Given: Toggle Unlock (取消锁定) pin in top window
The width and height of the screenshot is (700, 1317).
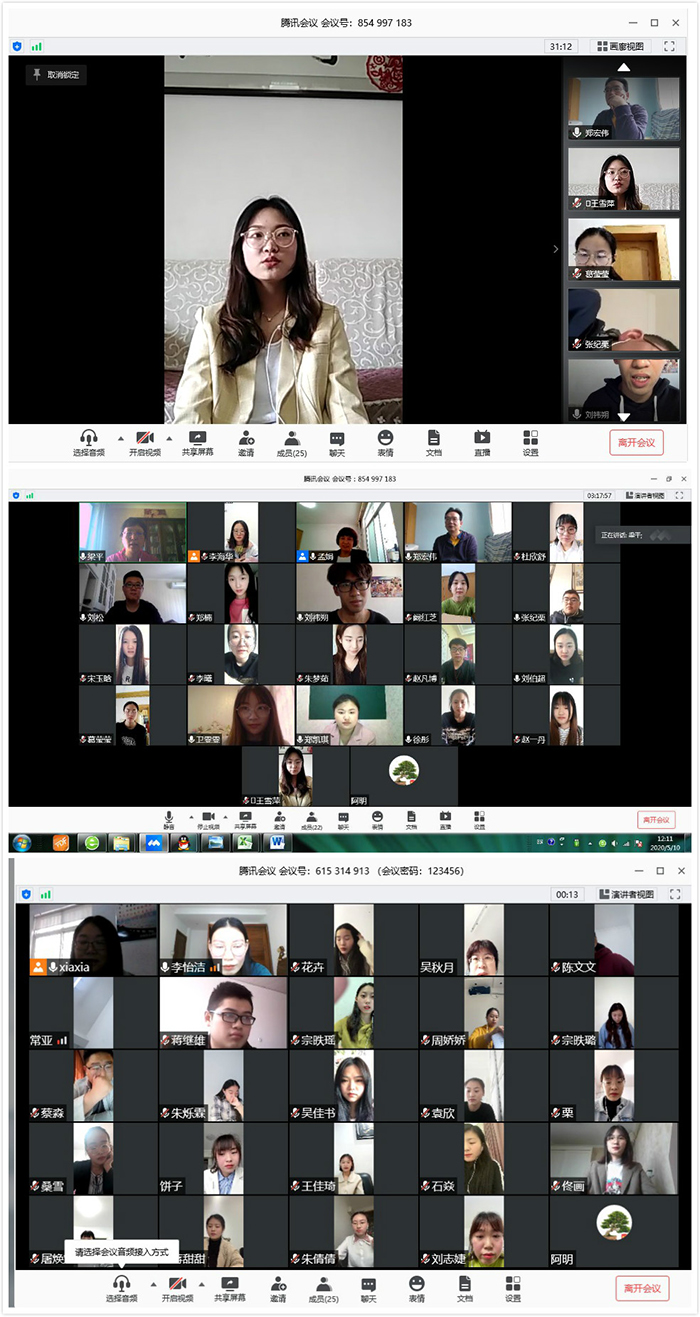Looking at the screenshot, I should pos(57,74).
